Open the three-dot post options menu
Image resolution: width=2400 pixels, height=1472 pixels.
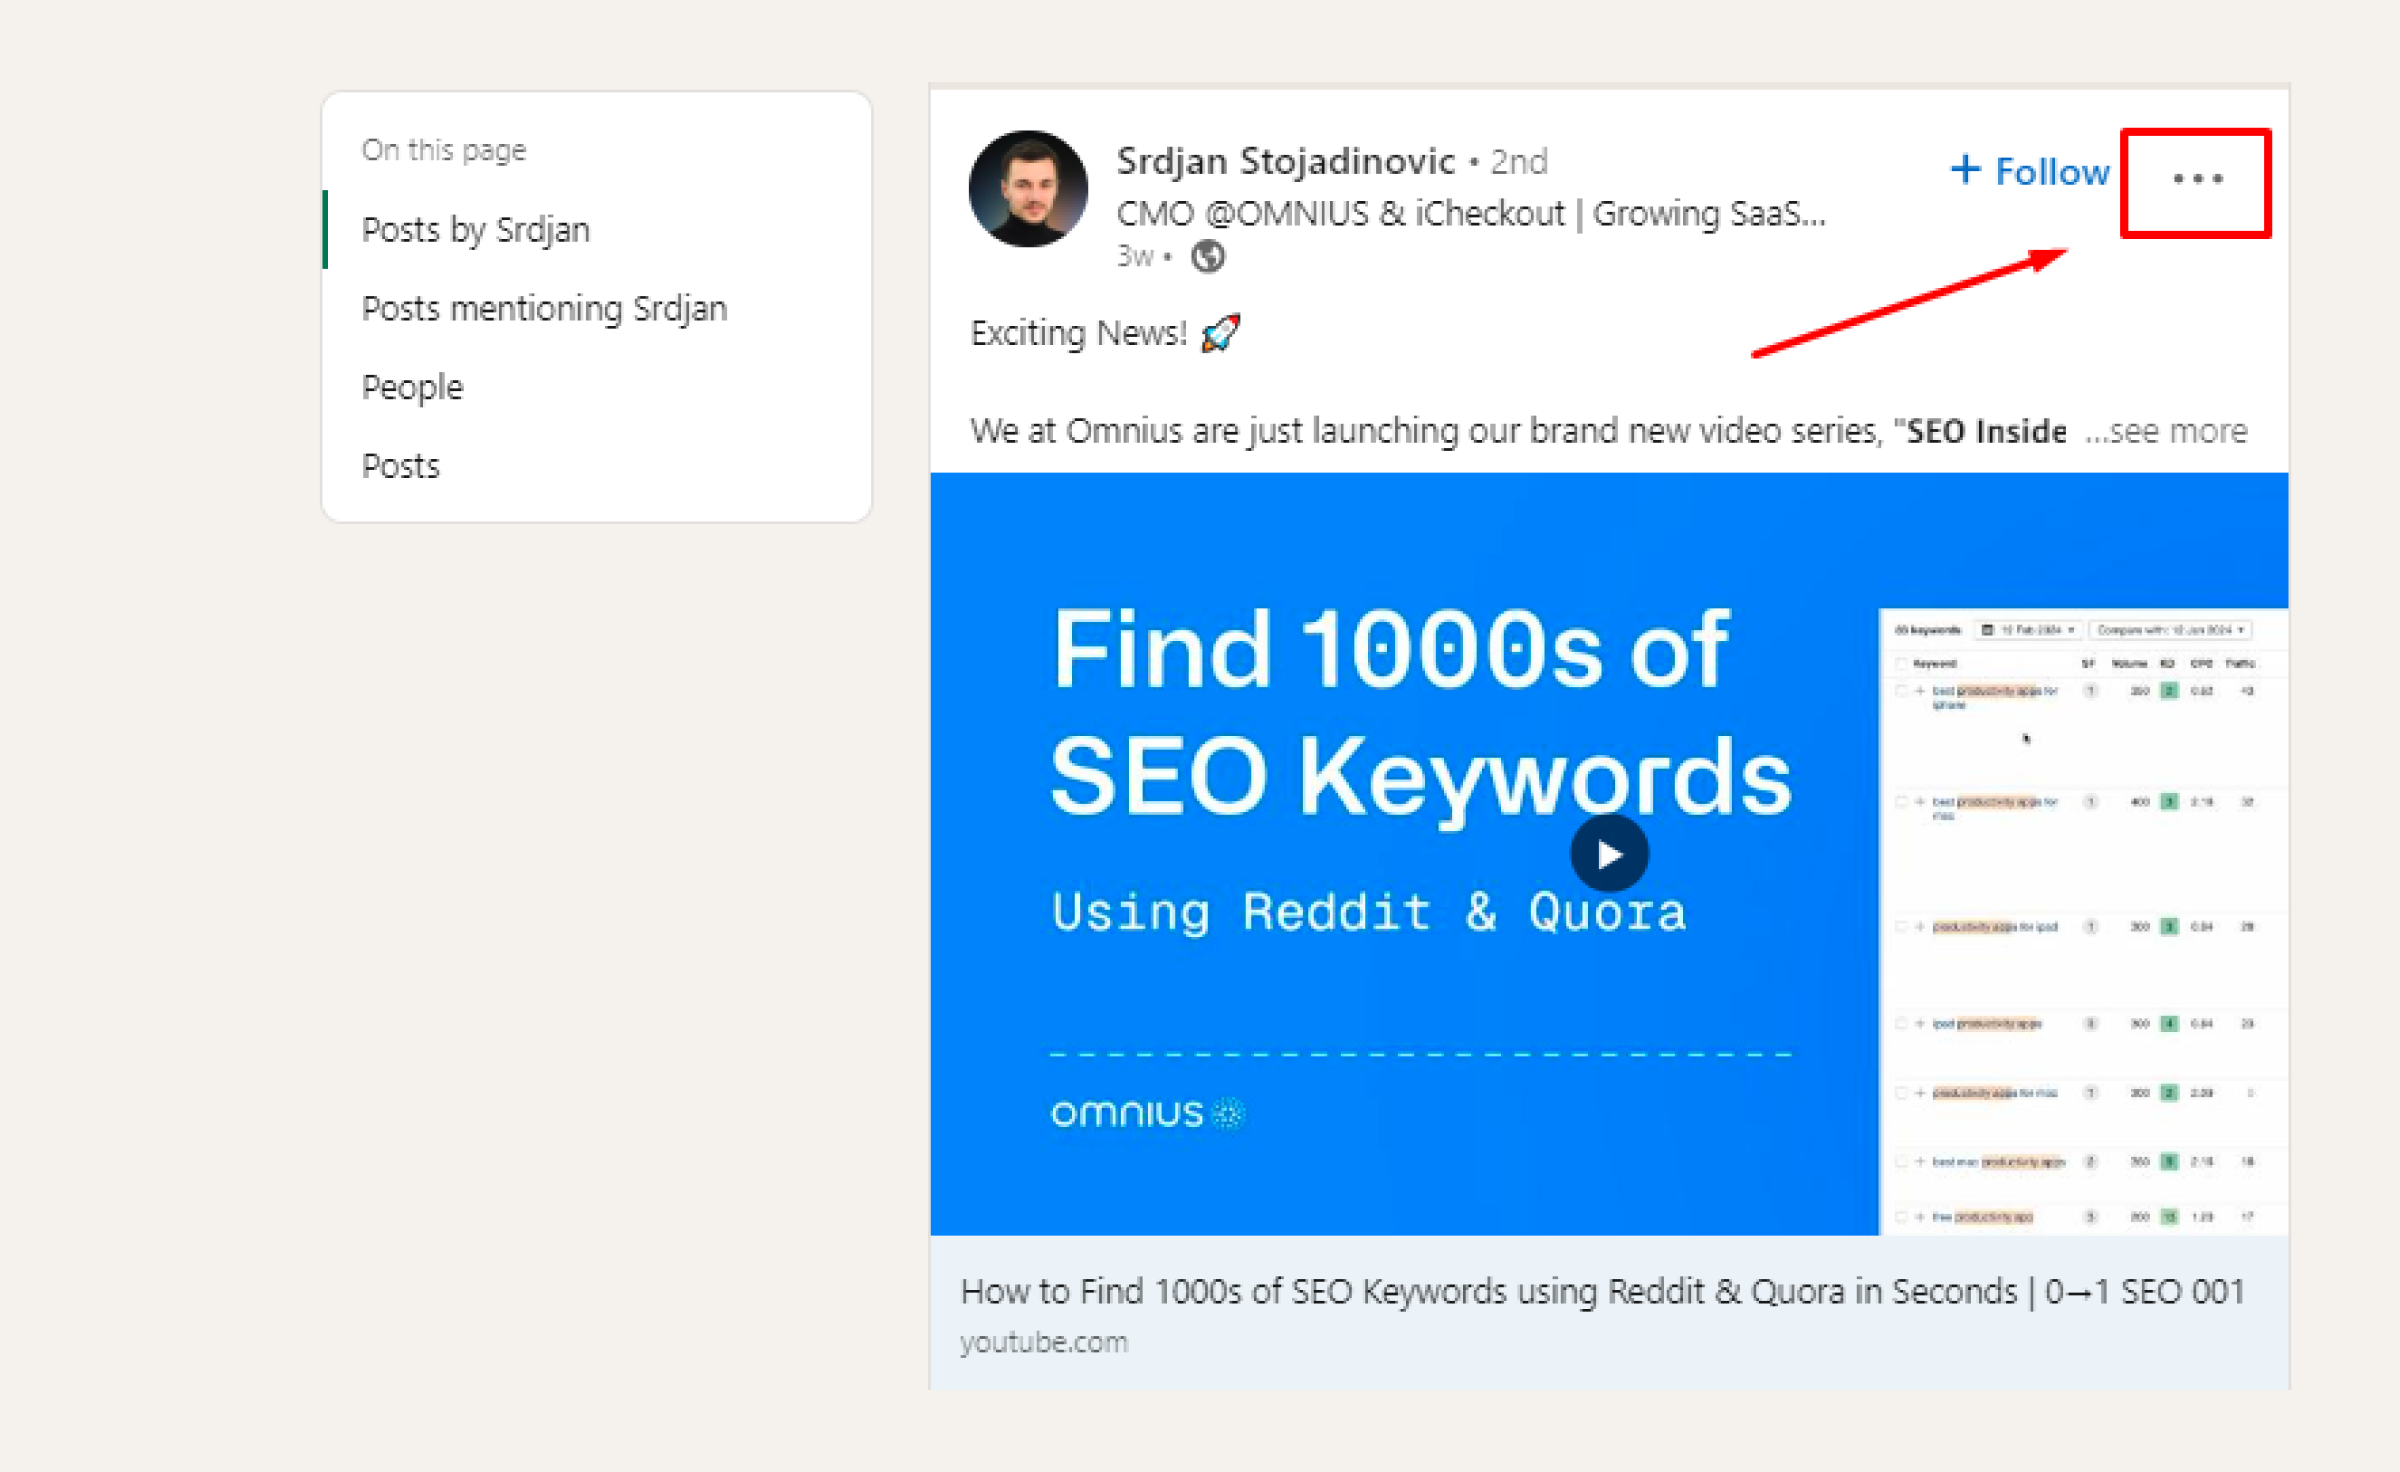[2197, 179]
